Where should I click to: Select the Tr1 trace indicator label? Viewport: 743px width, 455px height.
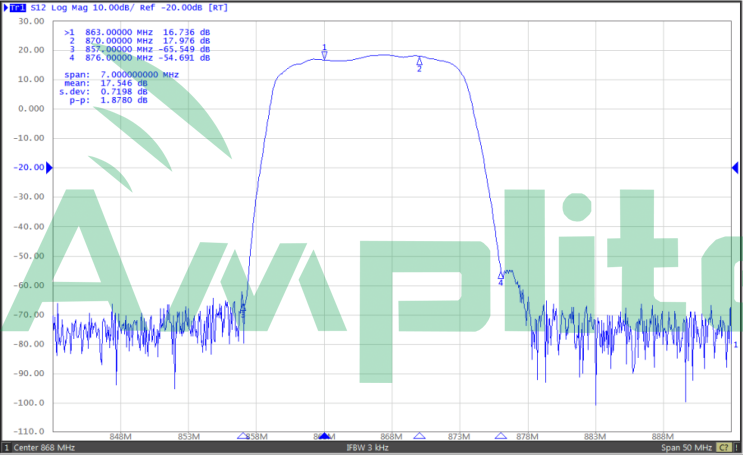(x=18, y=8)
